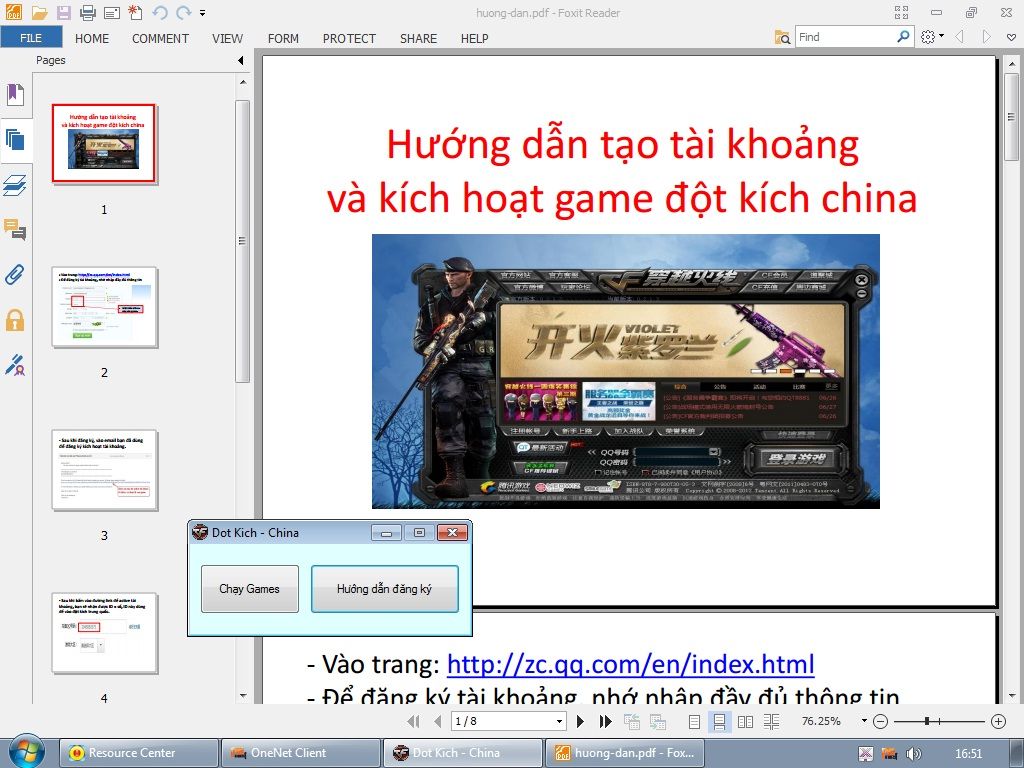Open the Layers panel icon
1024x768 pixels.
coord(15,185)
